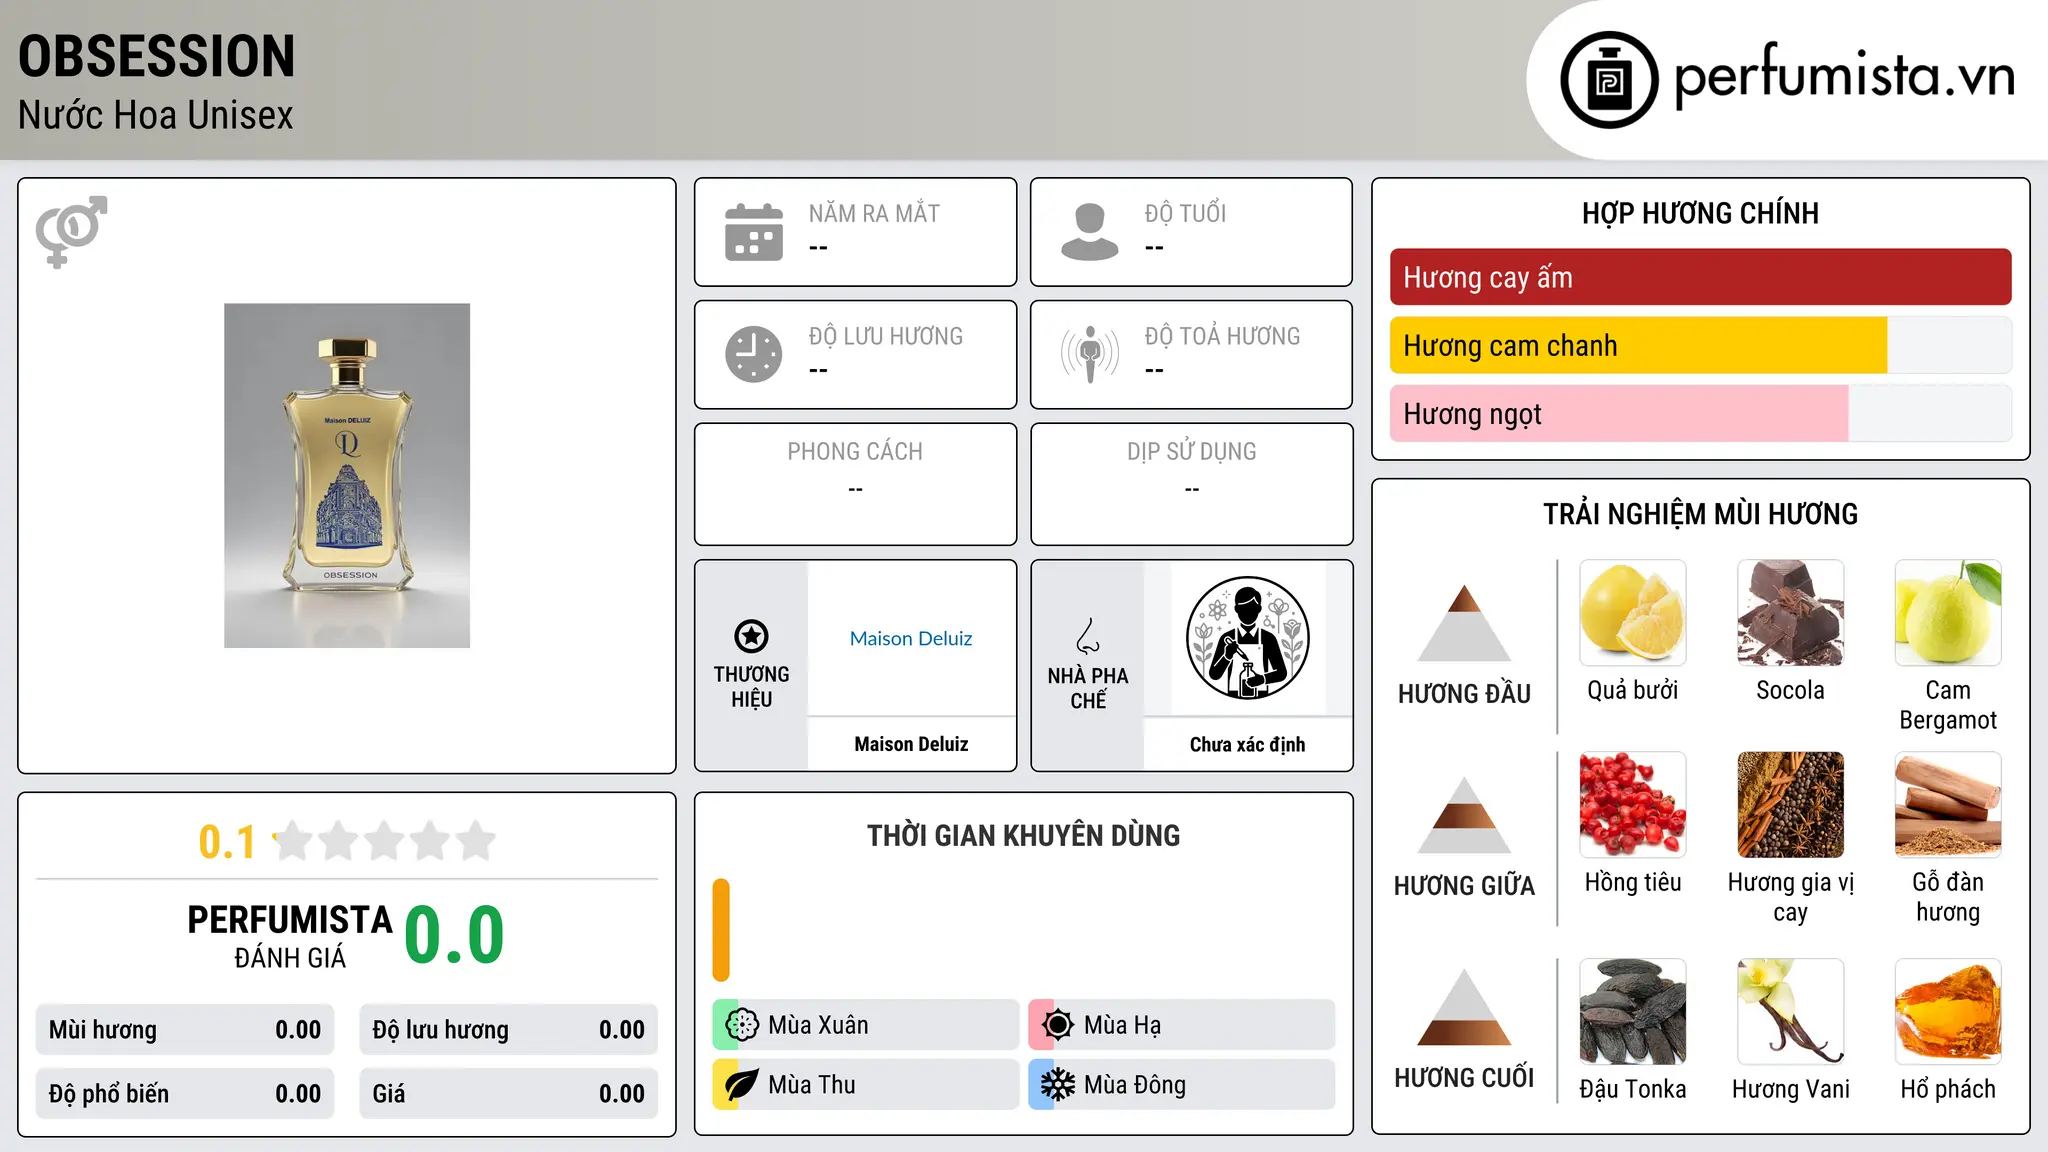Open the Maison Deluiz brand link
The height and width of the screenshot is (1152, 2048).
[x=911, y=638]
